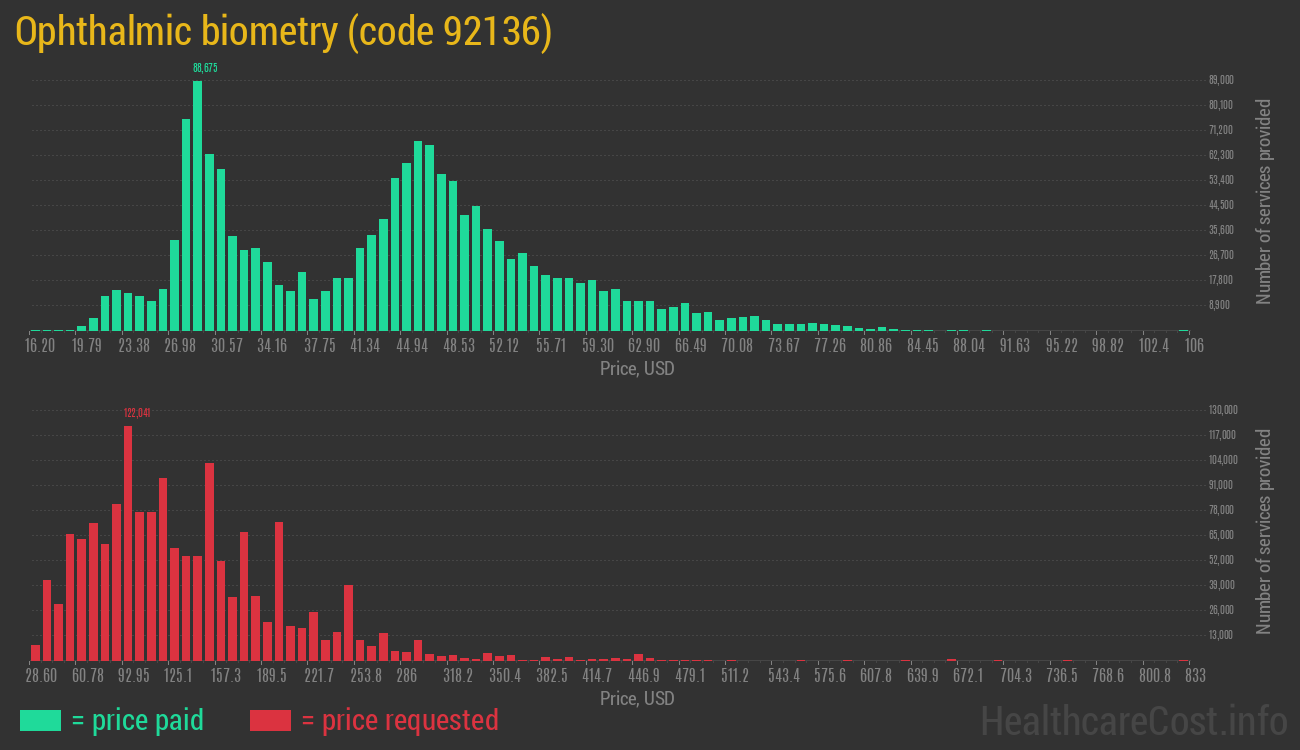Choose the "98.82" x-axis tick label
1300x750 pixels.
click(1108, 345)
